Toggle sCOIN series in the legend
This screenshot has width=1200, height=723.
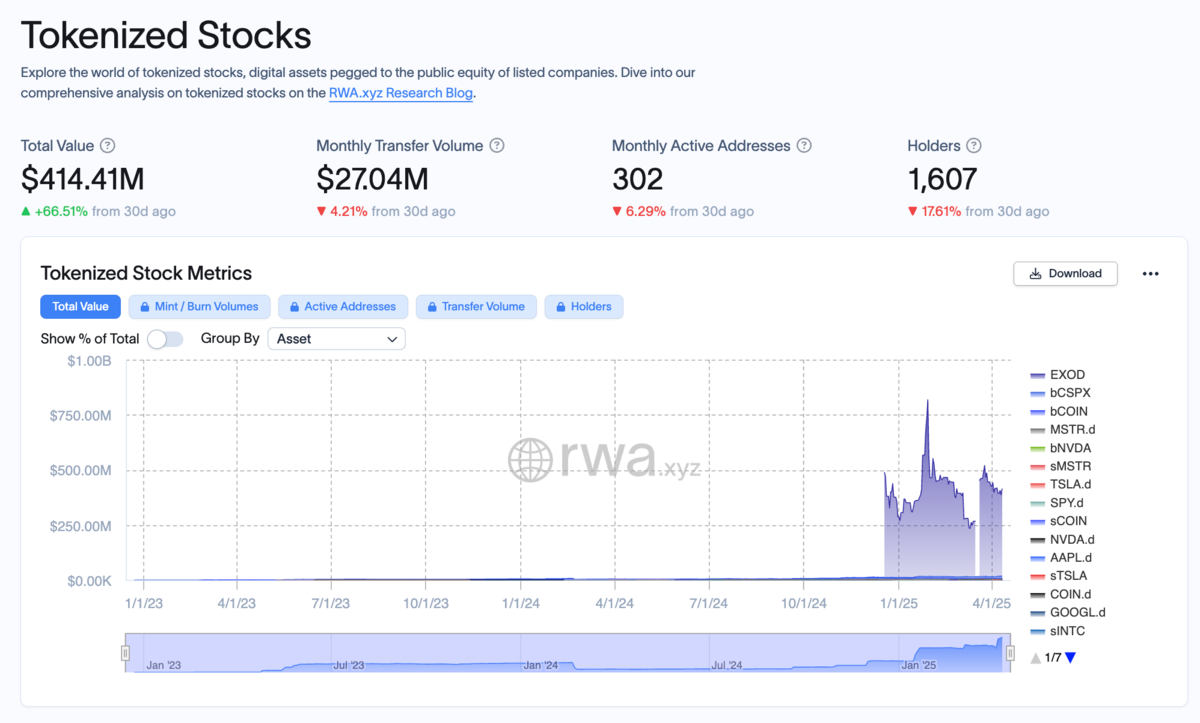click(1059, 521)
